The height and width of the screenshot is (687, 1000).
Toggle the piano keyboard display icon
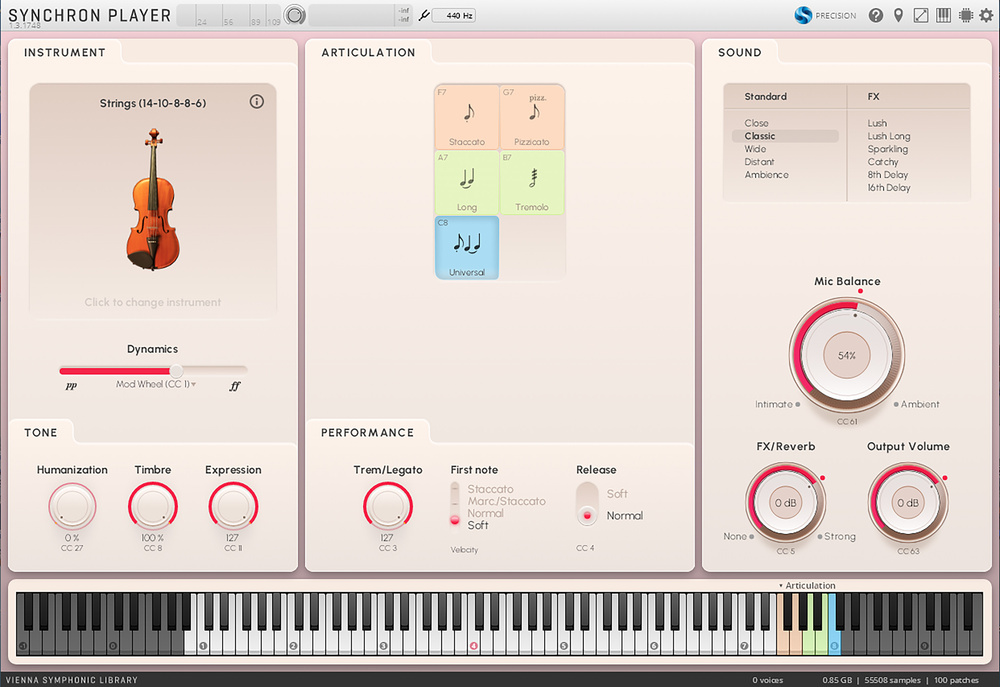943,15
